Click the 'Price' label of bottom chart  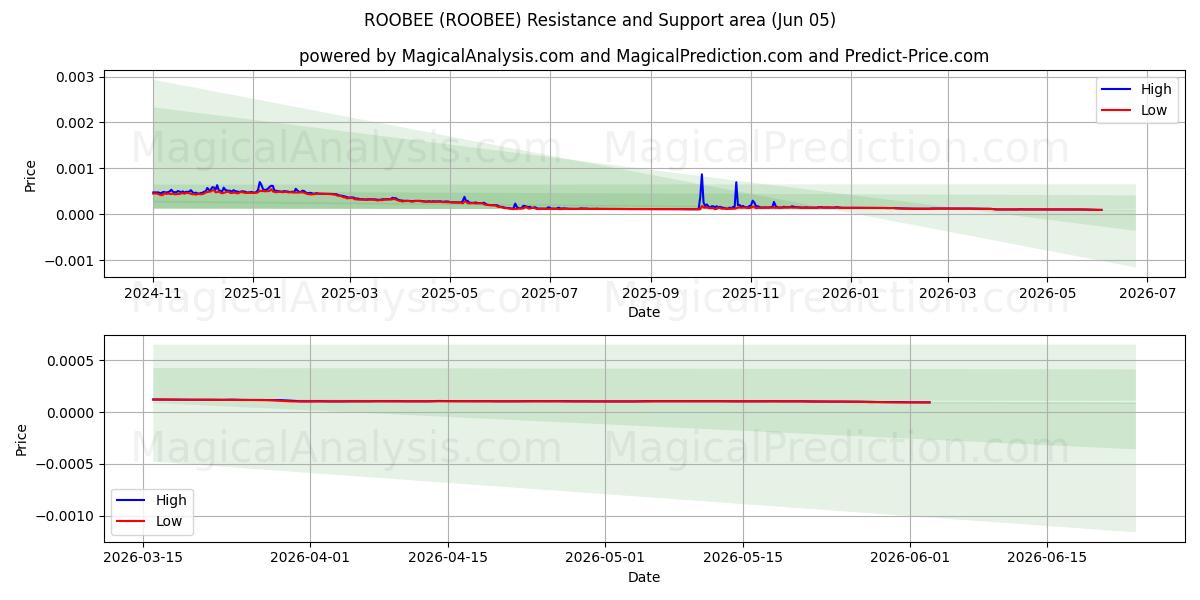(x=22, y=439)
